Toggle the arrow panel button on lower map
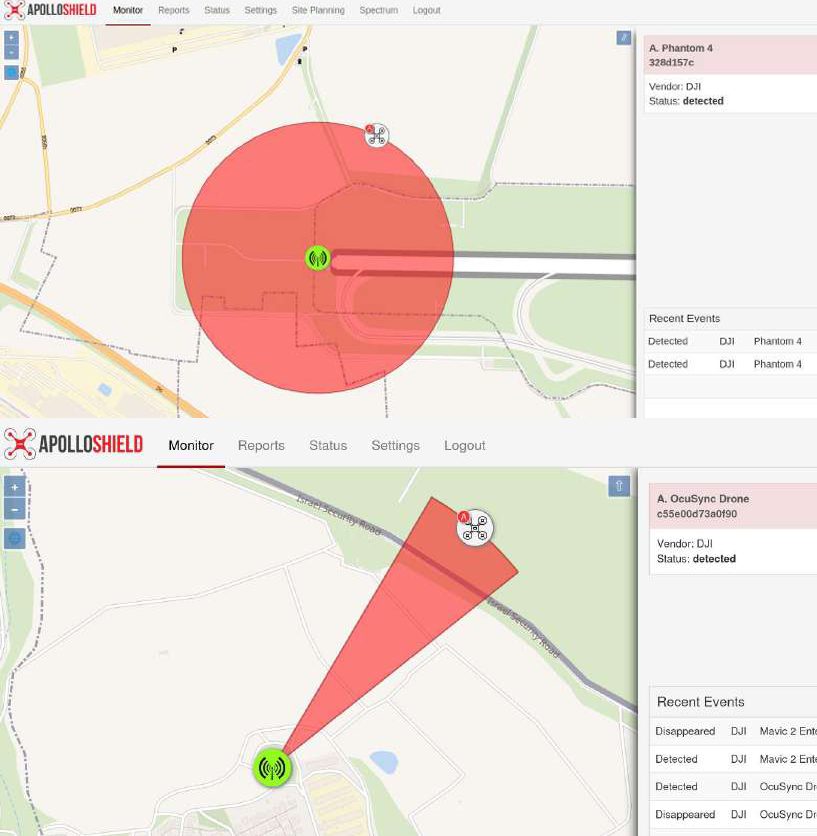817x836 pixels. coord(619,486)
